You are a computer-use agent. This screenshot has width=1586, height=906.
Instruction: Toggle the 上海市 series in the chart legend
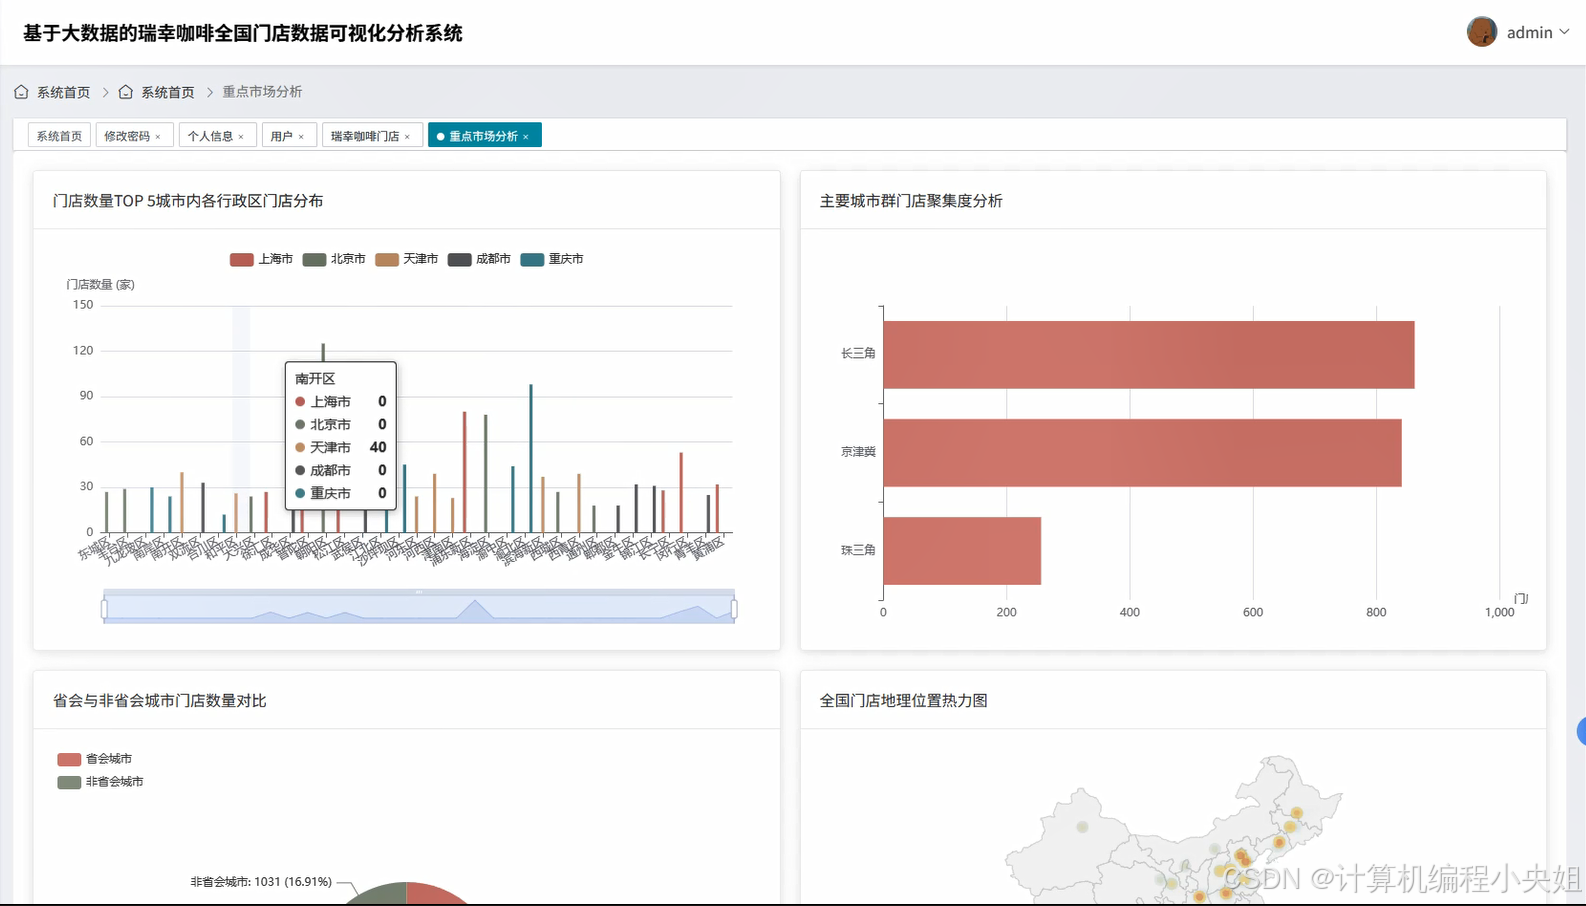tap(261, 259)
